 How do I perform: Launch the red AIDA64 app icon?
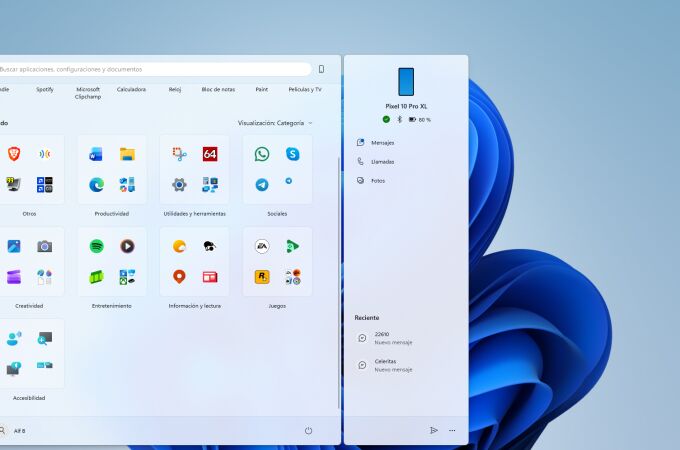(210, 154)
